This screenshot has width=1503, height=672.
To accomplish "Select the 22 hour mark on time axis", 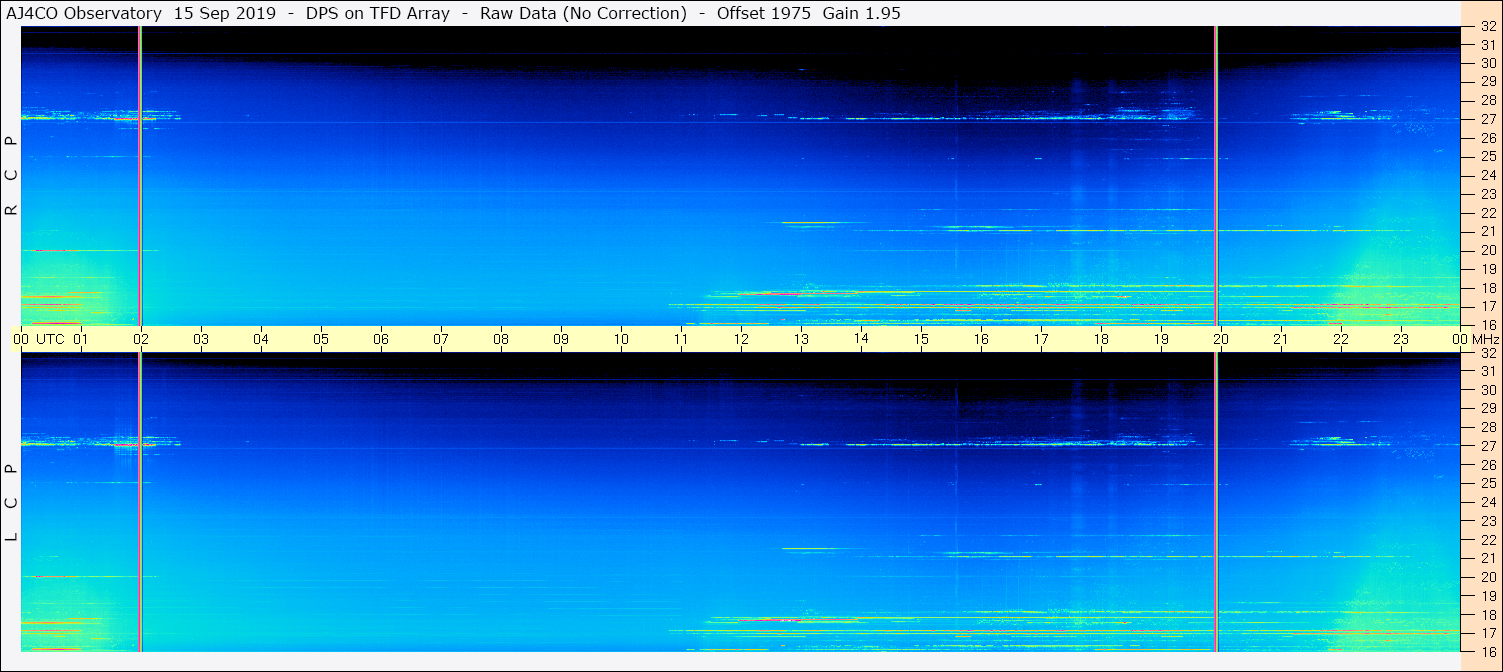I will pyautogui.click(x=1341, y=339).
